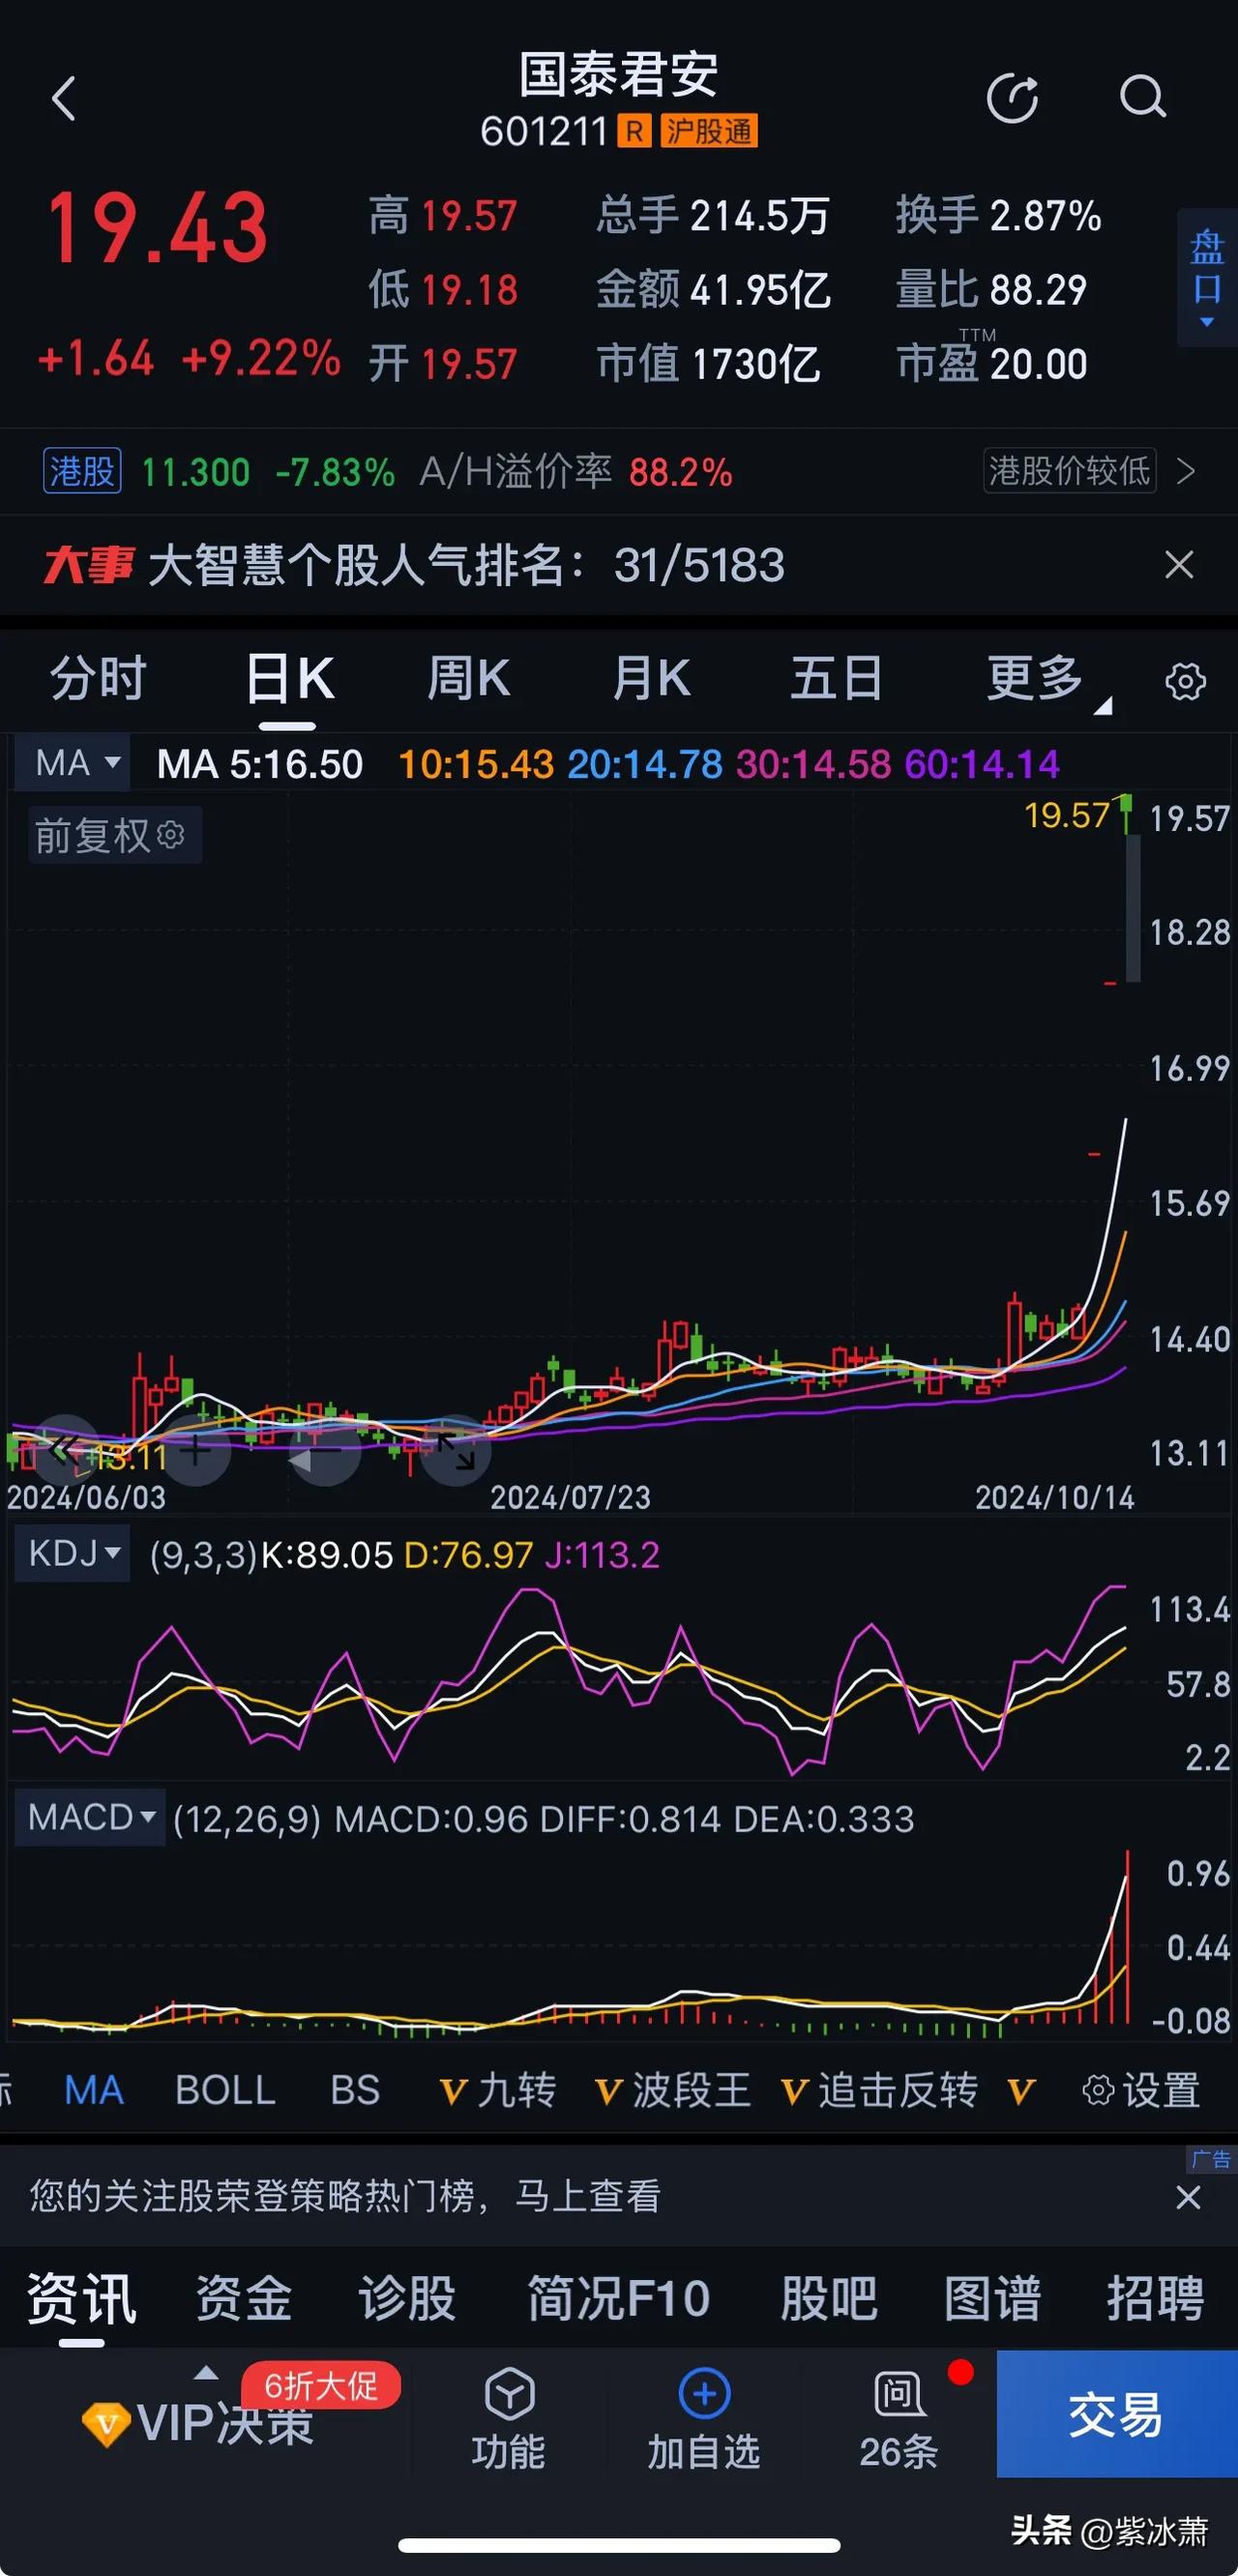Select the 追击反转 VIP indicator
1238x2576 pixels.
coord(879,2090)
